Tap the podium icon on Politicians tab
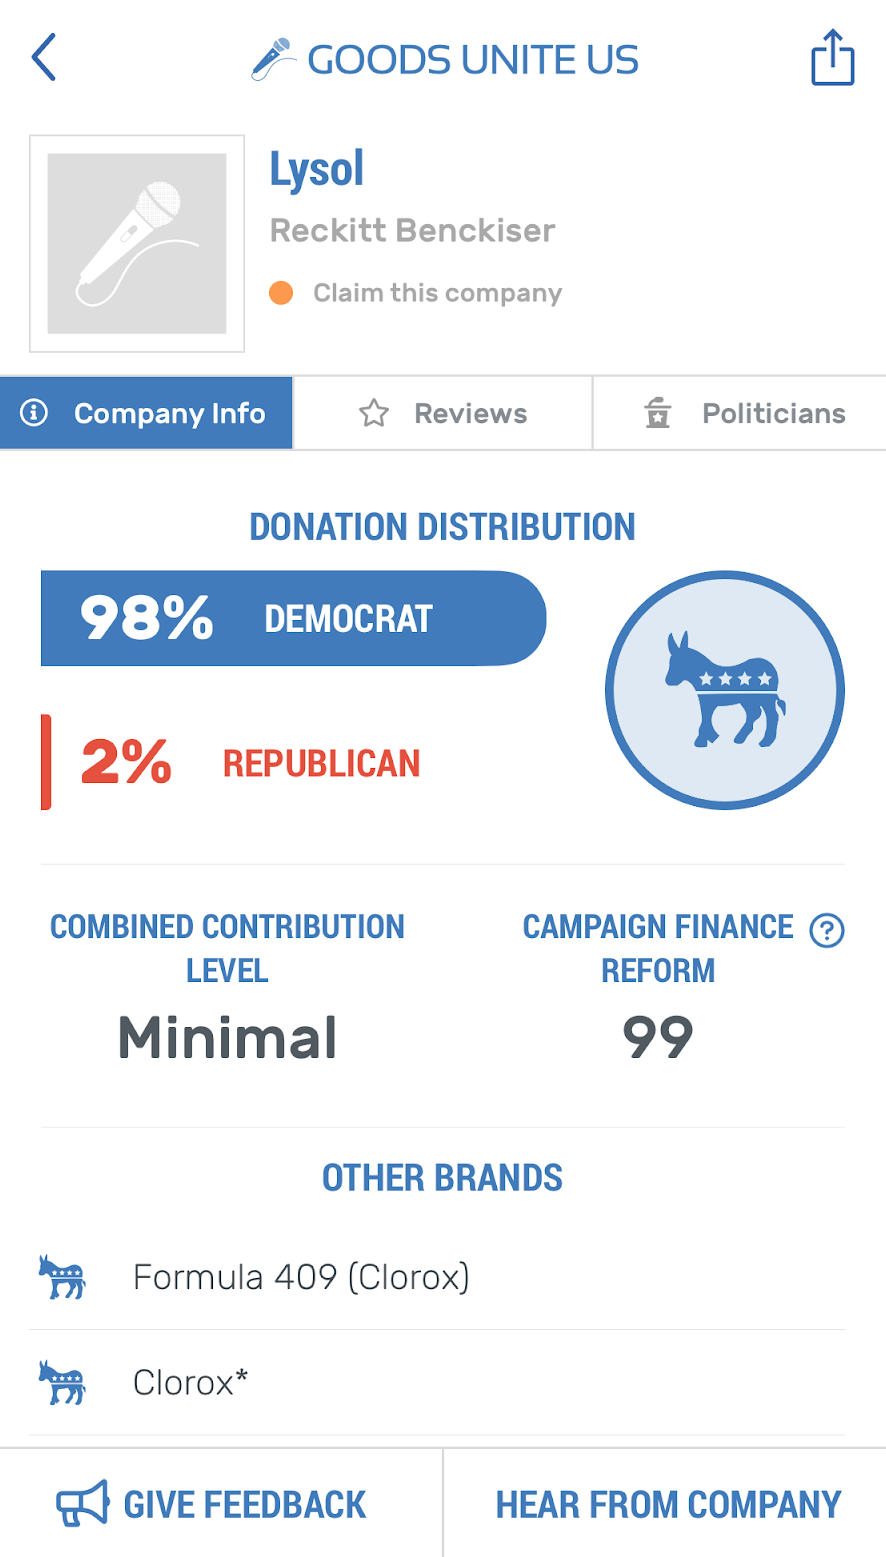886x1557 pixels. pos(657,413)
